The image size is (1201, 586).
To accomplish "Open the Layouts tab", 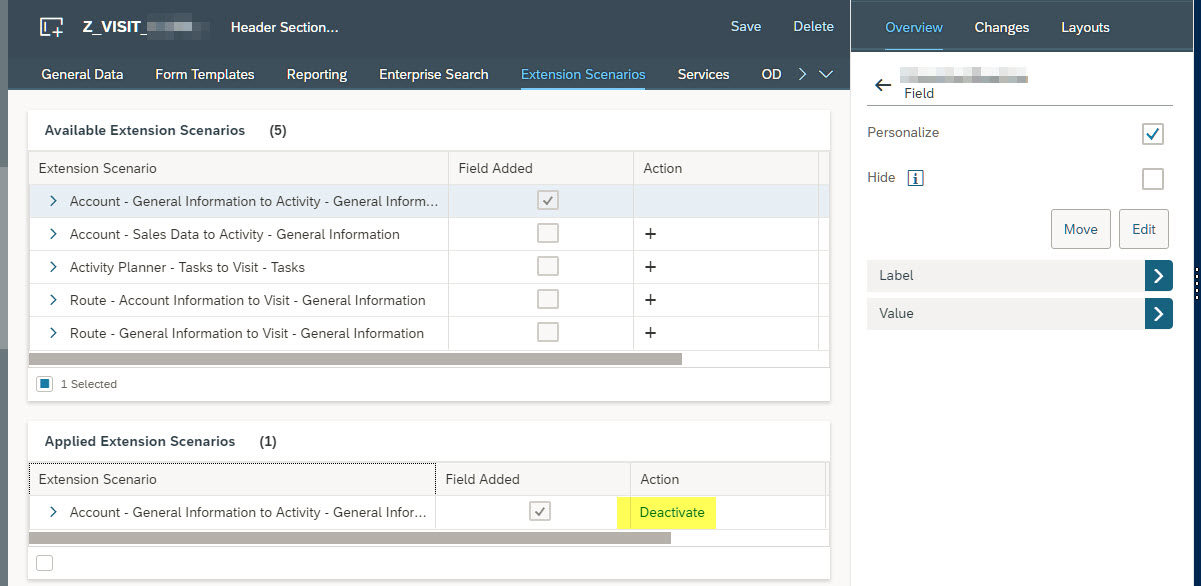I will (1085, 27).
